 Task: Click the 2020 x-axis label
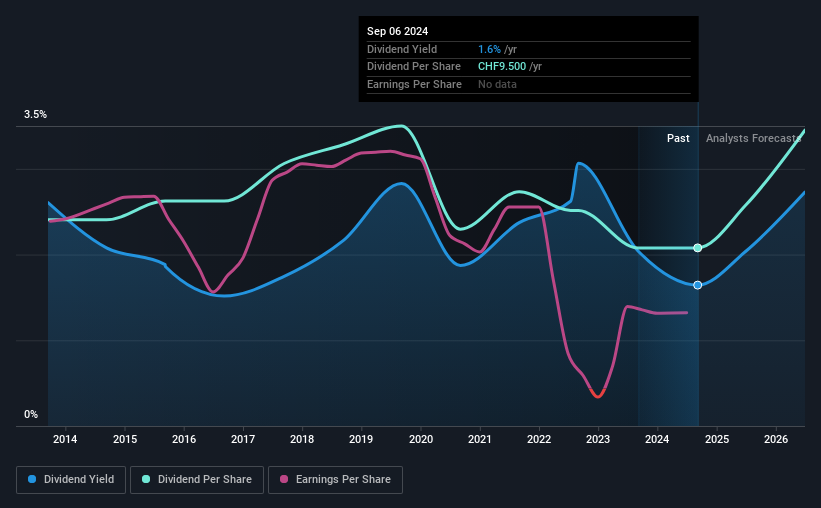(x=420, y=439)
